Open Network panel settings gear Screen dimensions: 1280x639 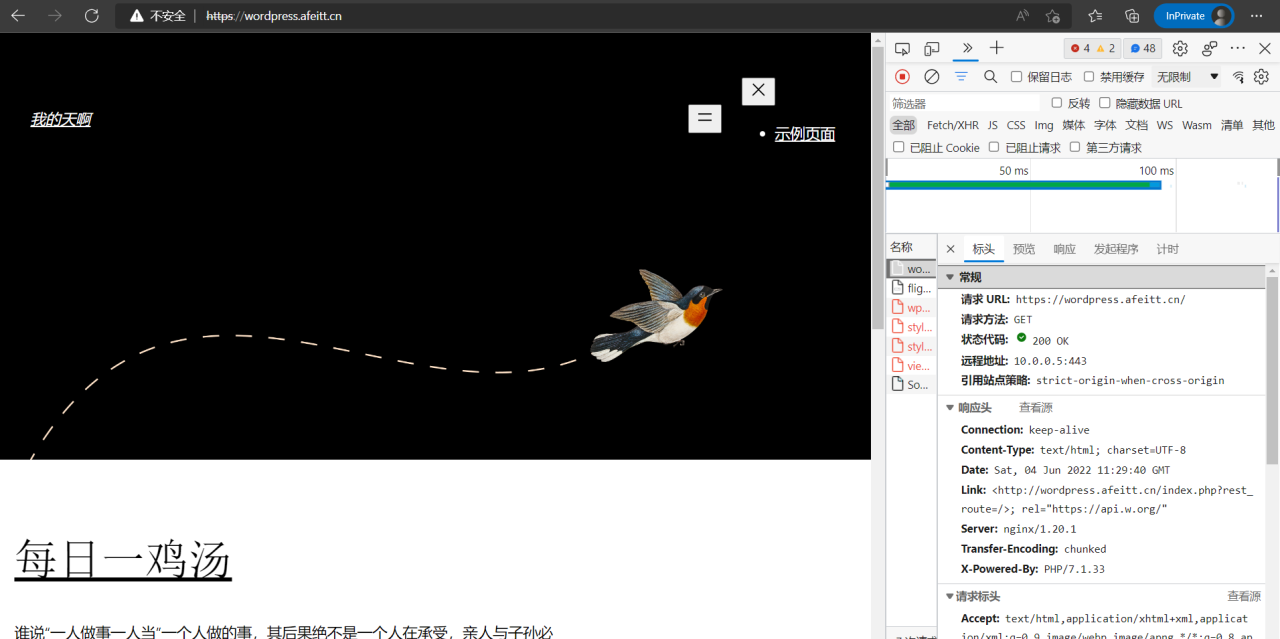tap(1261, 77)
